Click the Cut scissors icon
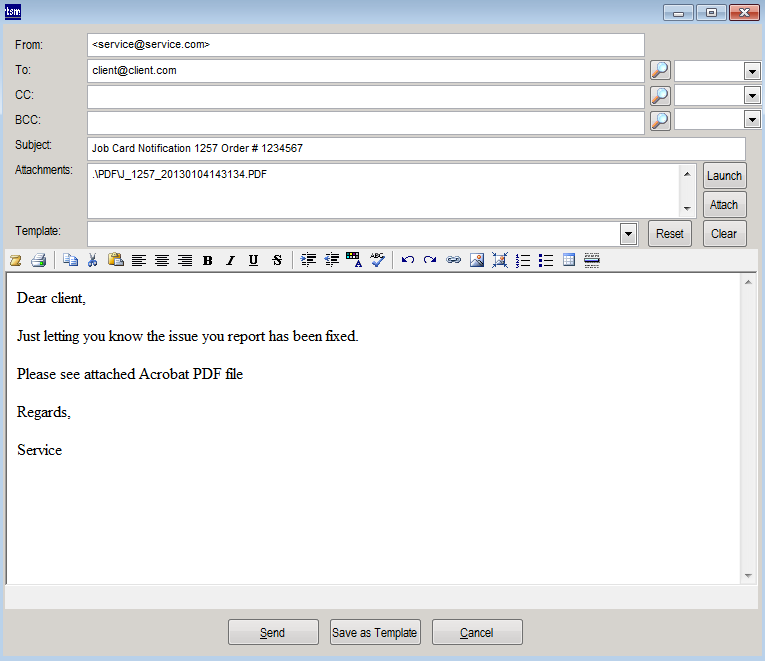The width and height of the screenshot is (765, 661). click(x=93, y=260)
